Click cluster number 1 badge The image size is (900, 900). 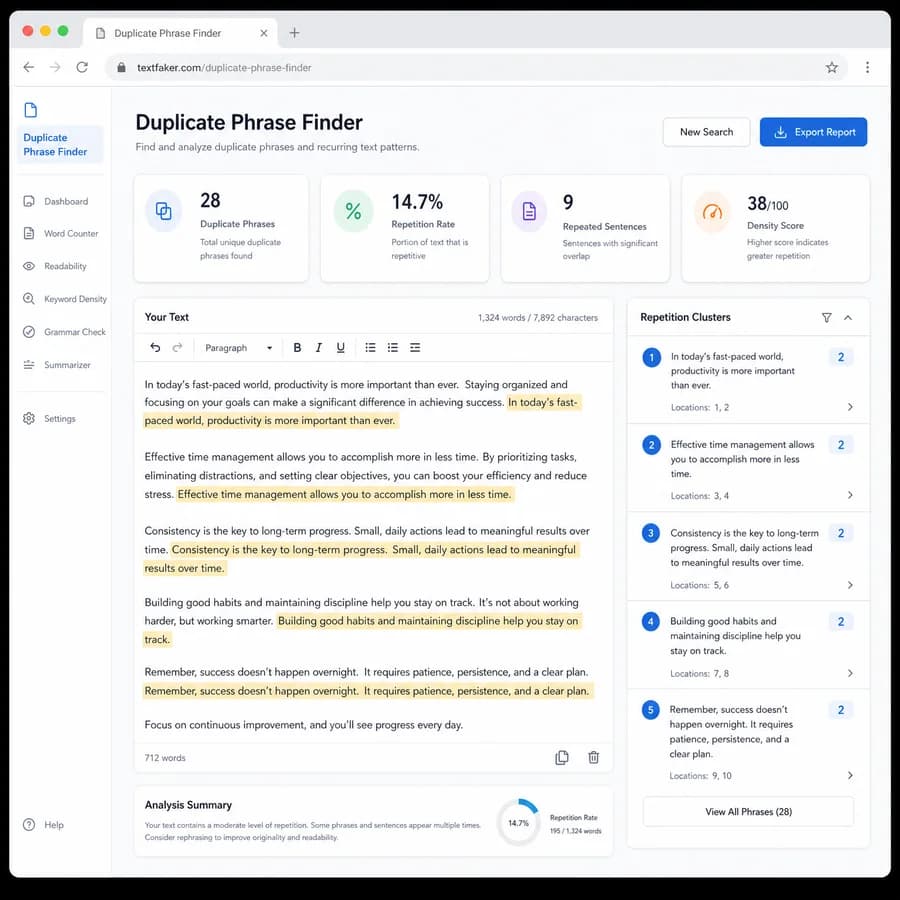651,358
